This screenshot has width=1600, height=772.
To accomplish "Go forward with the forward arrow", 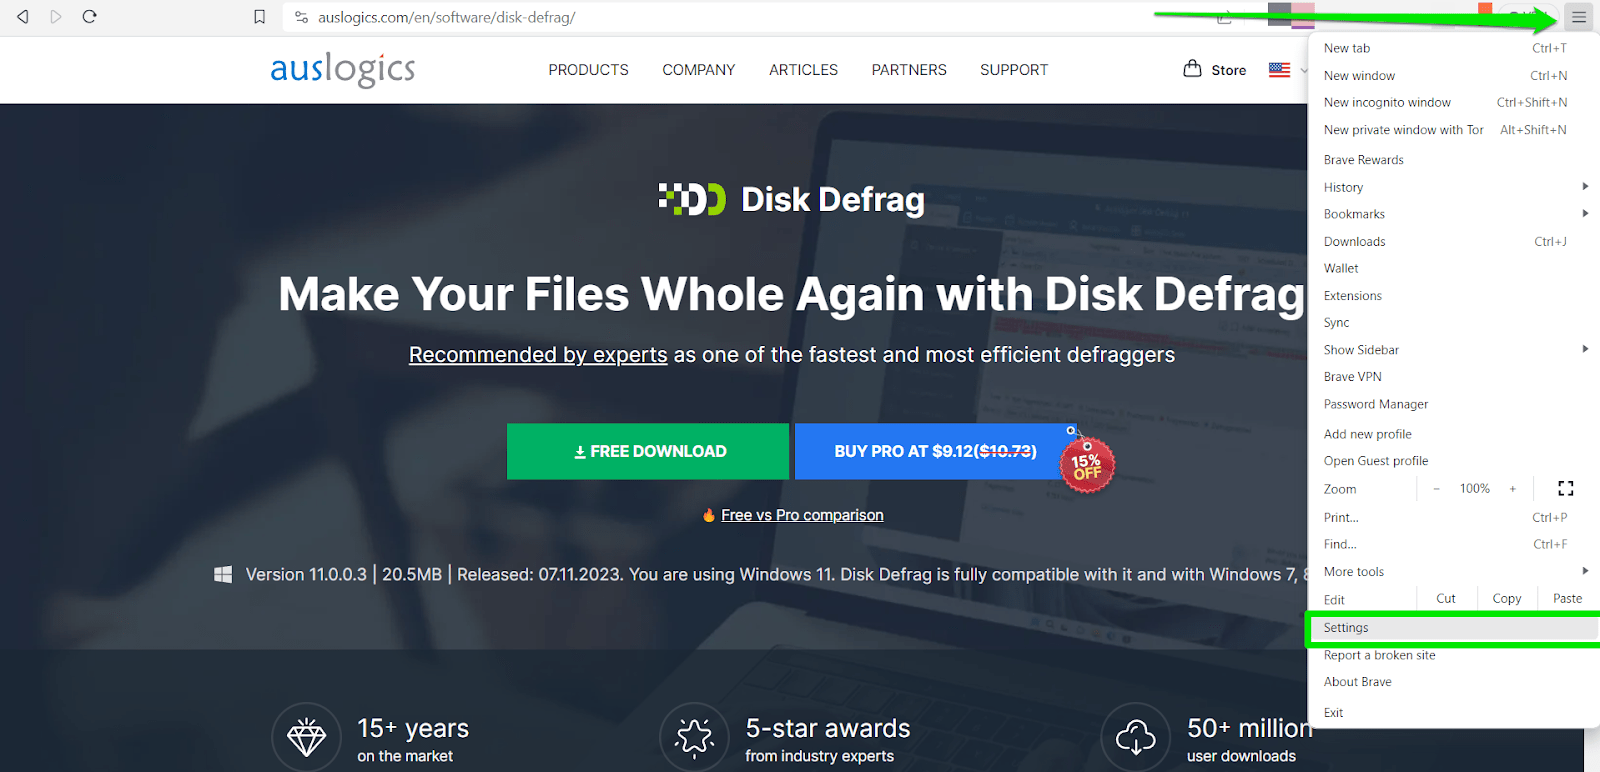I will [x=56, y=17].
